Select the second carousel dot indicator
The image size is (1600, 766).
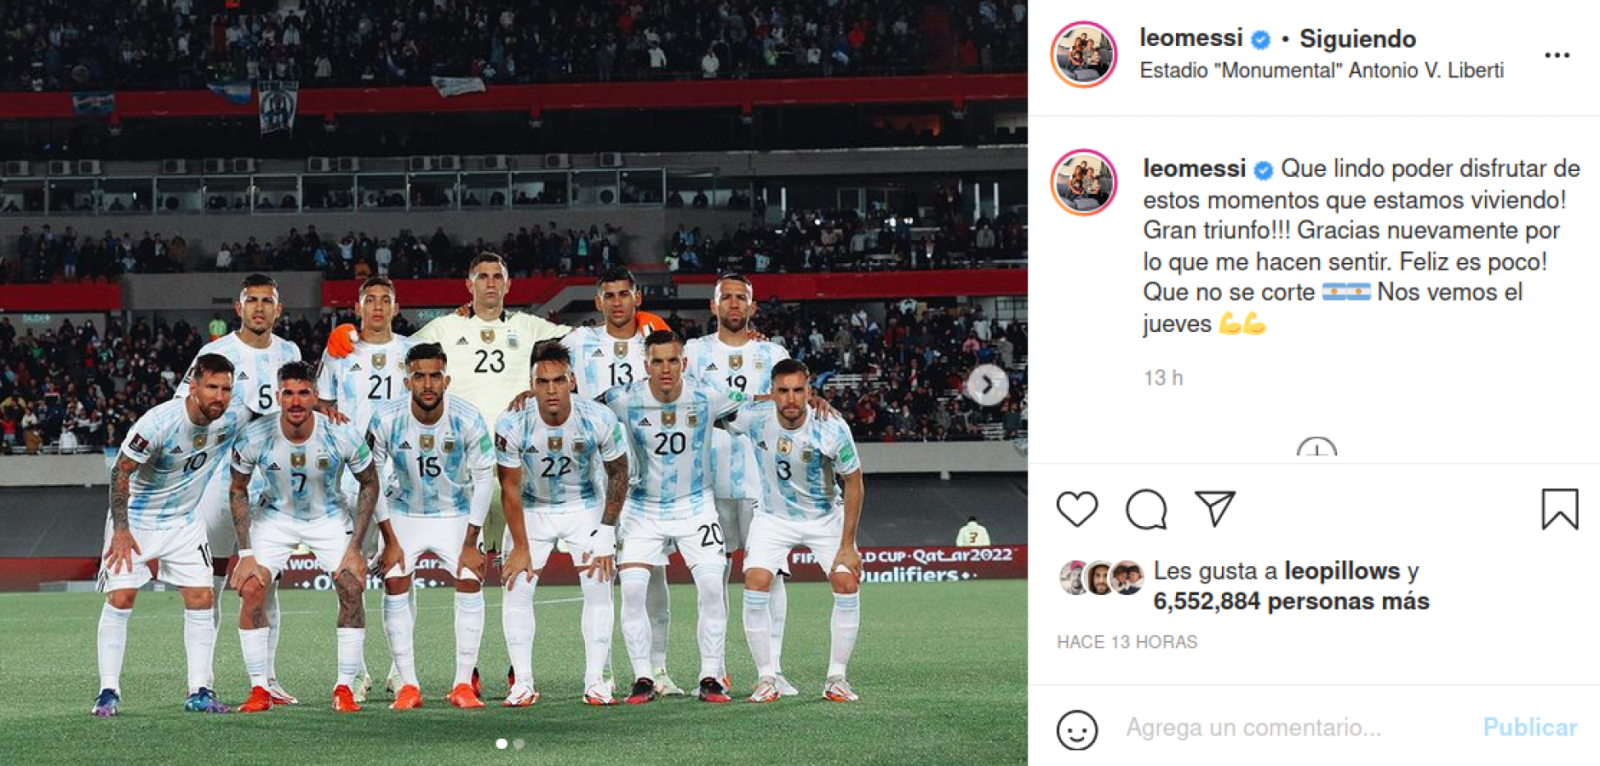518,743
